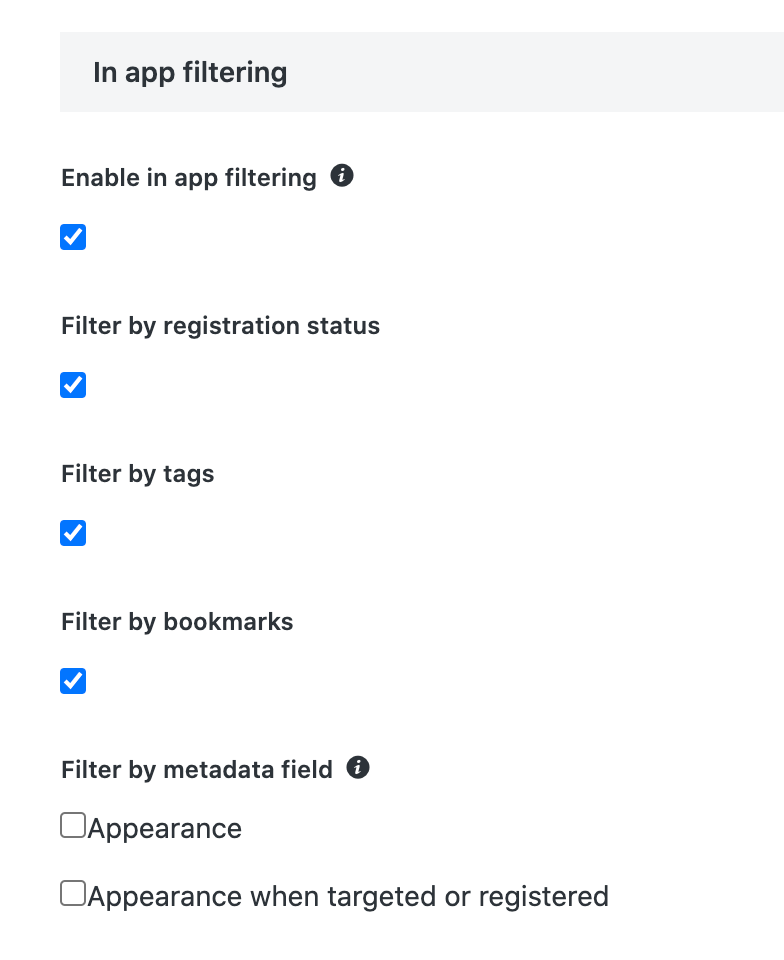Image resolution: width=784 pixels, height=960 pixels.
Task: Open the info icon beside Enable in app filtering
Action: click(x=342, y=177)
